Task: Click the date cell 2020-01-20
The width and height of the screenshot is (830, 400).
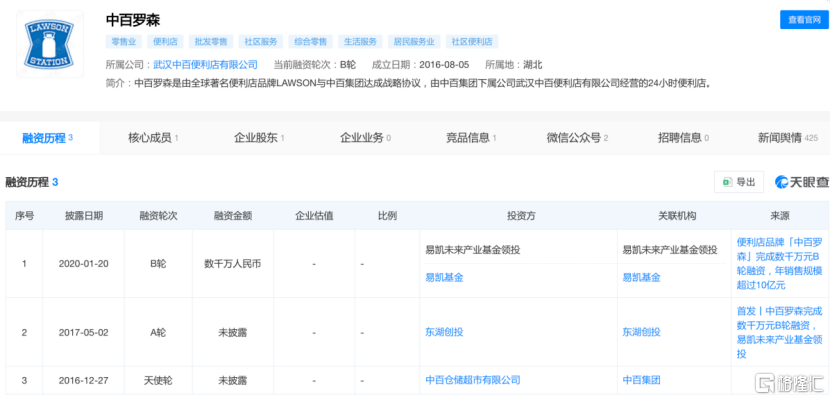Action: (84, 263)
